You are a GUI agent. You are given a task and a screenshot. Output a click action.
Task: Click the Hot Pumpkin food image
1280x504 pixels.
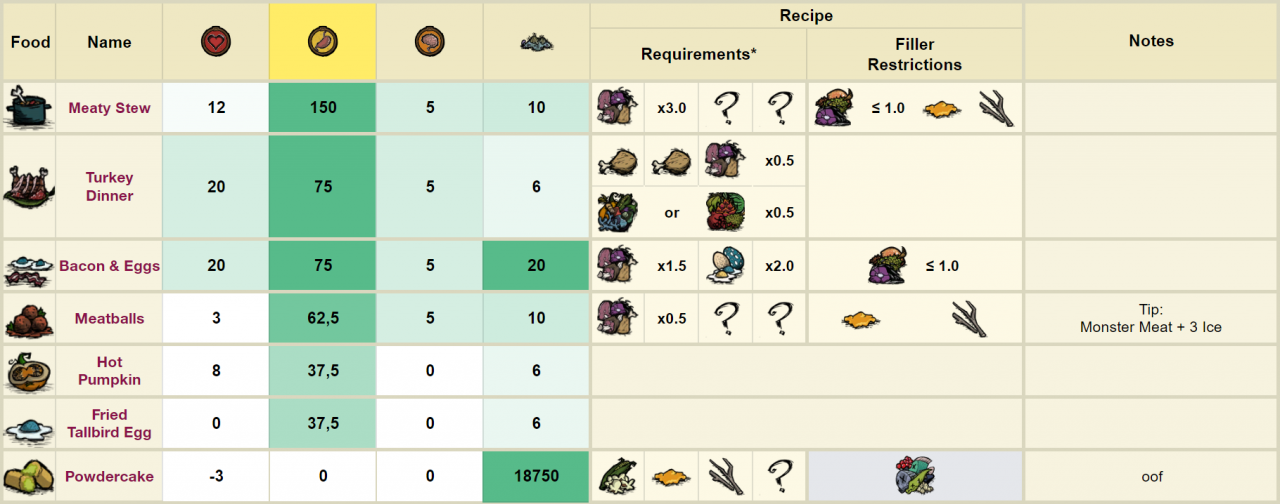pyautogui.click(x=28, y=371)
